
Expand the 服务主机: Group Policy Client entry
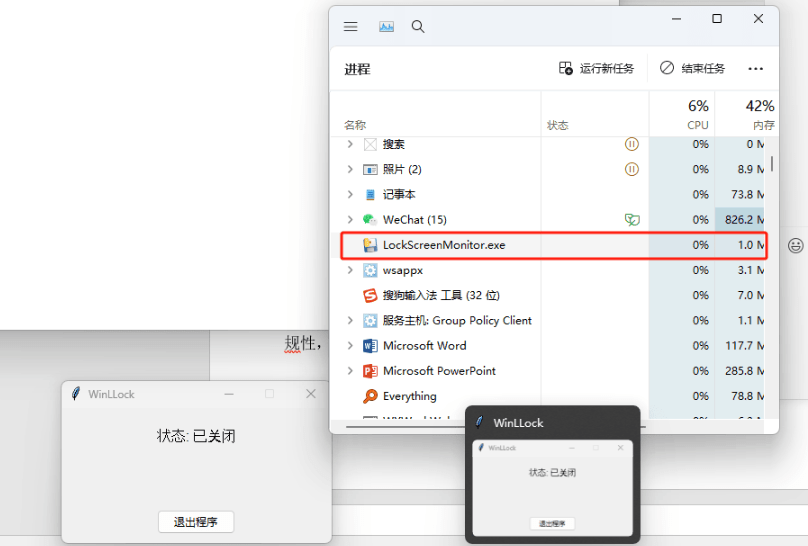pos(350,321)
